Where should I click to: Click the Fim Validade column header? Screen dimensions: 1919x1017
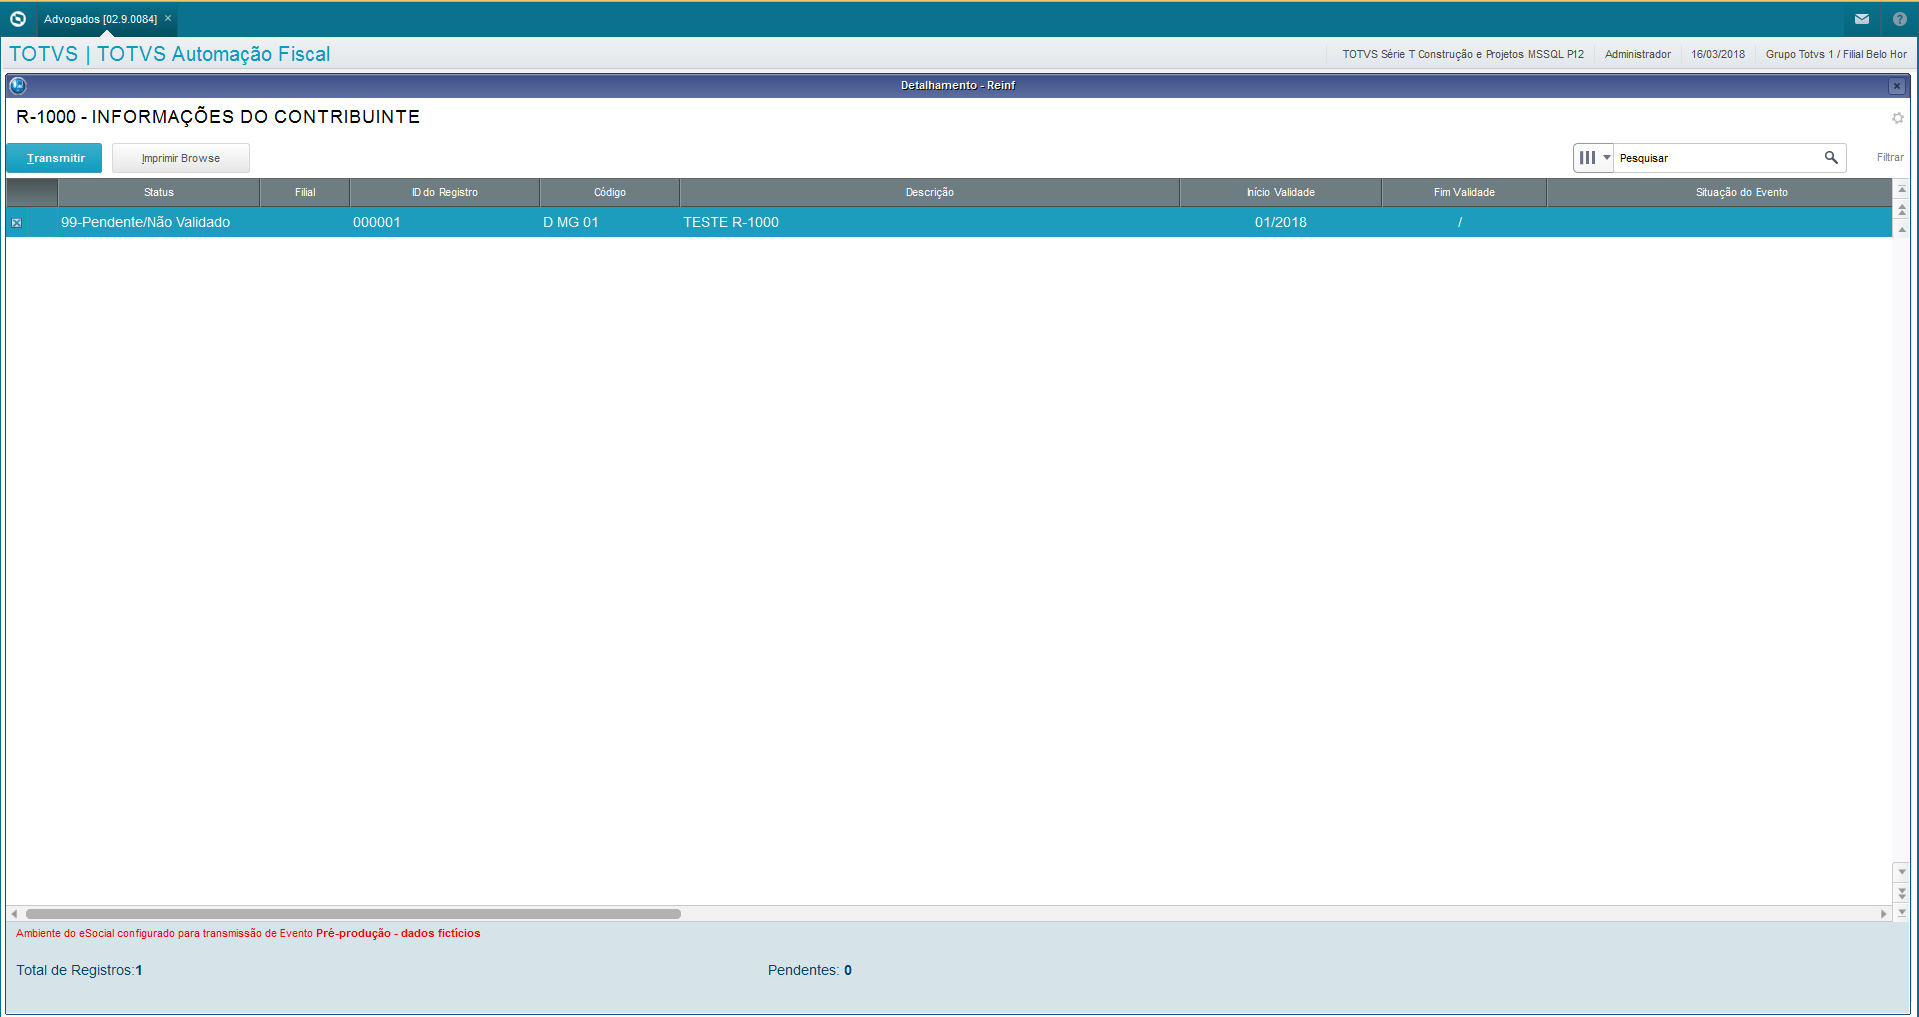pos(1464,192)
